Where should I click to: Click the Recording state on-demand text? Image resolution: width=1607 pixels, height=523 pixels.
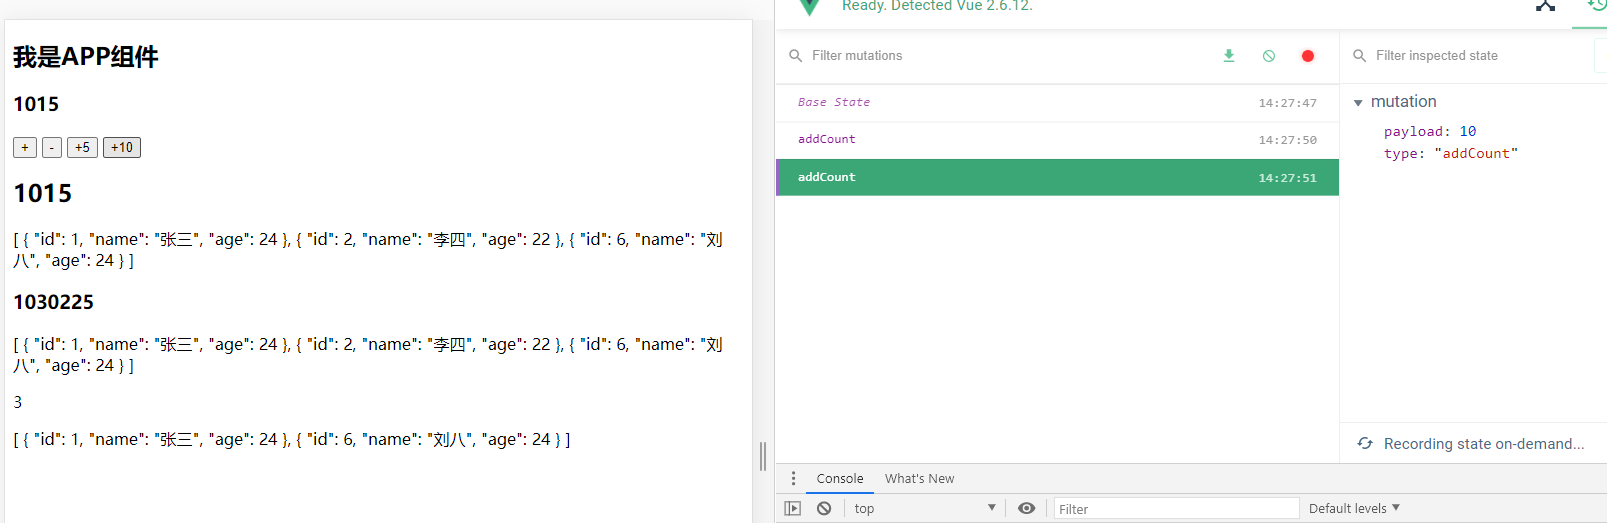tap(1484, 444)
